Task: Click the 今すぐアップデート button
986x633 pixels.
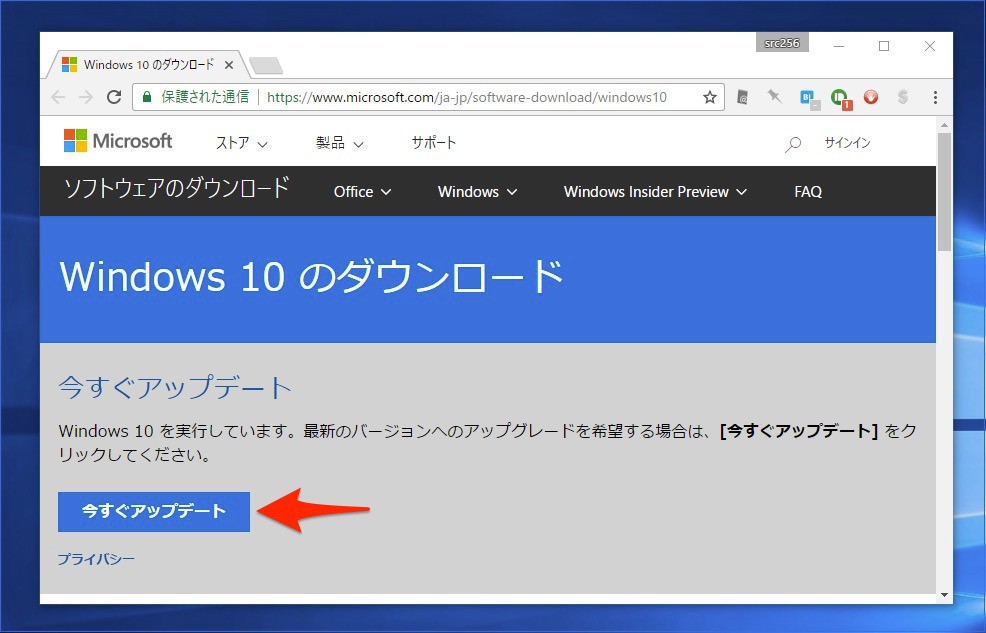Action: [x=154, y=512]
